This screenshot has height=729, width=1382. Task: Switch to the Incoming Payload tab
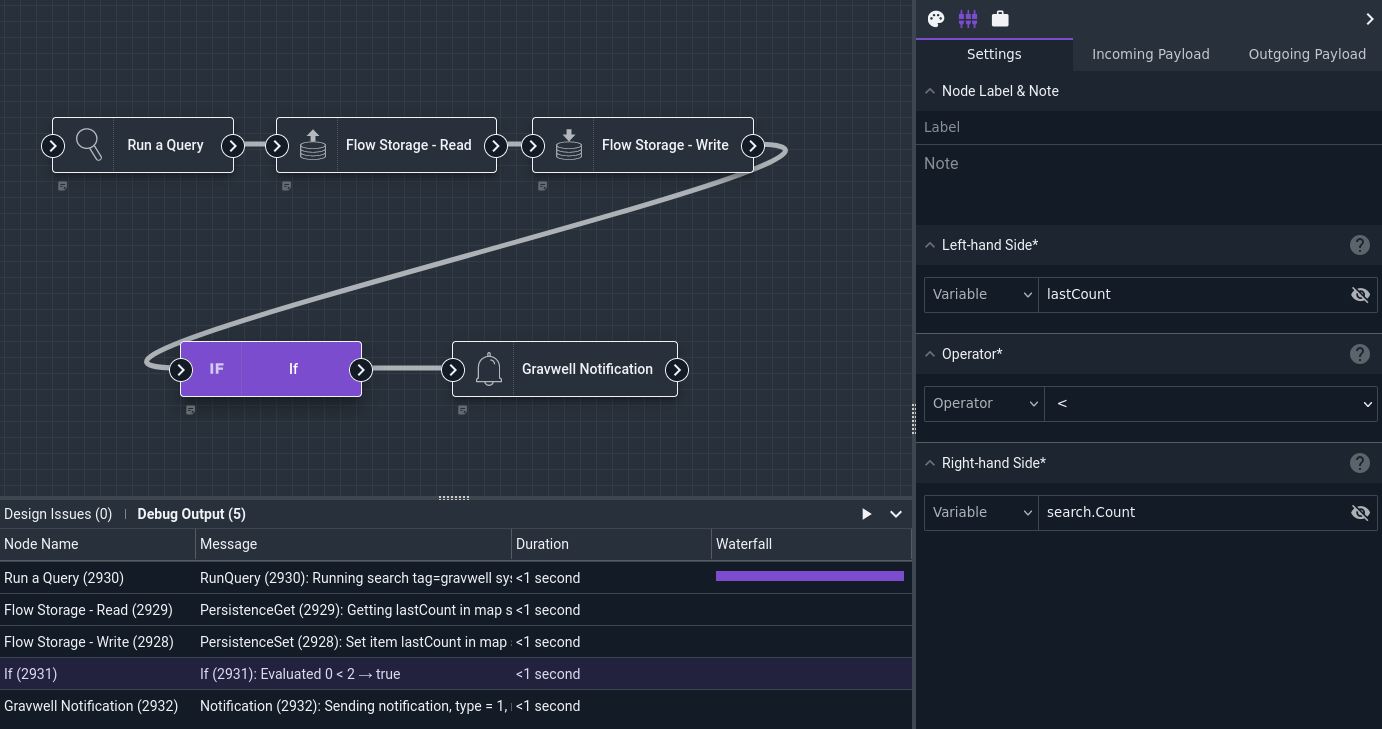(x=1151, y=54)
